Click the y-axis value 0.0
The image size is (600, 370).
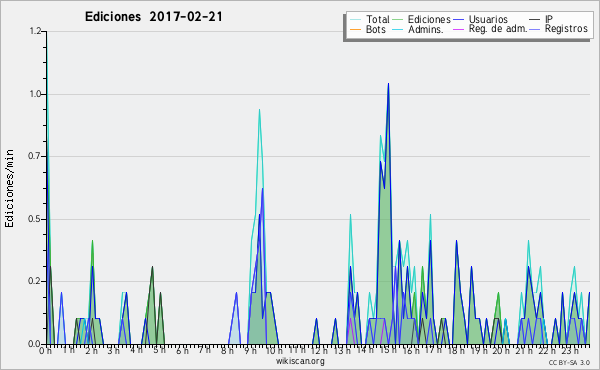pyautogui.click(x=35, y=344)
